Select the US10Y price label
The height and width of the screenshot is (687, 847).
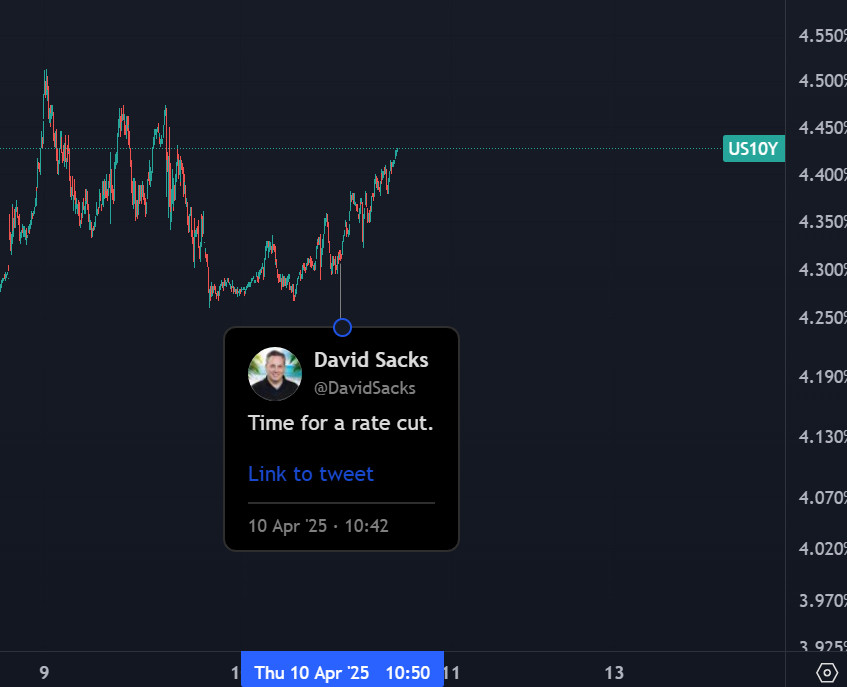[754, 149]
